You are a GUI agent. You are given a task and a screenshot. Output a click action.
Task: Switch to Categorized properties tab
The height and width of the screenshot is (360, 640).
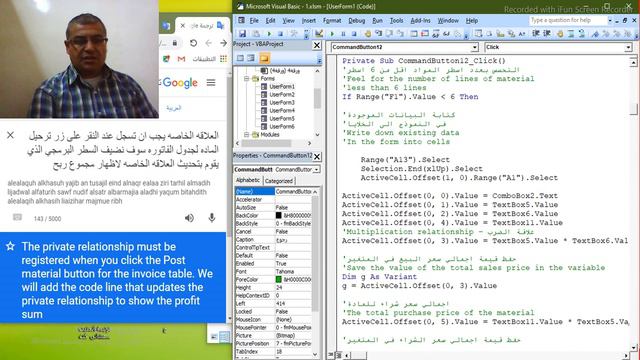click(x=279, y=181)
